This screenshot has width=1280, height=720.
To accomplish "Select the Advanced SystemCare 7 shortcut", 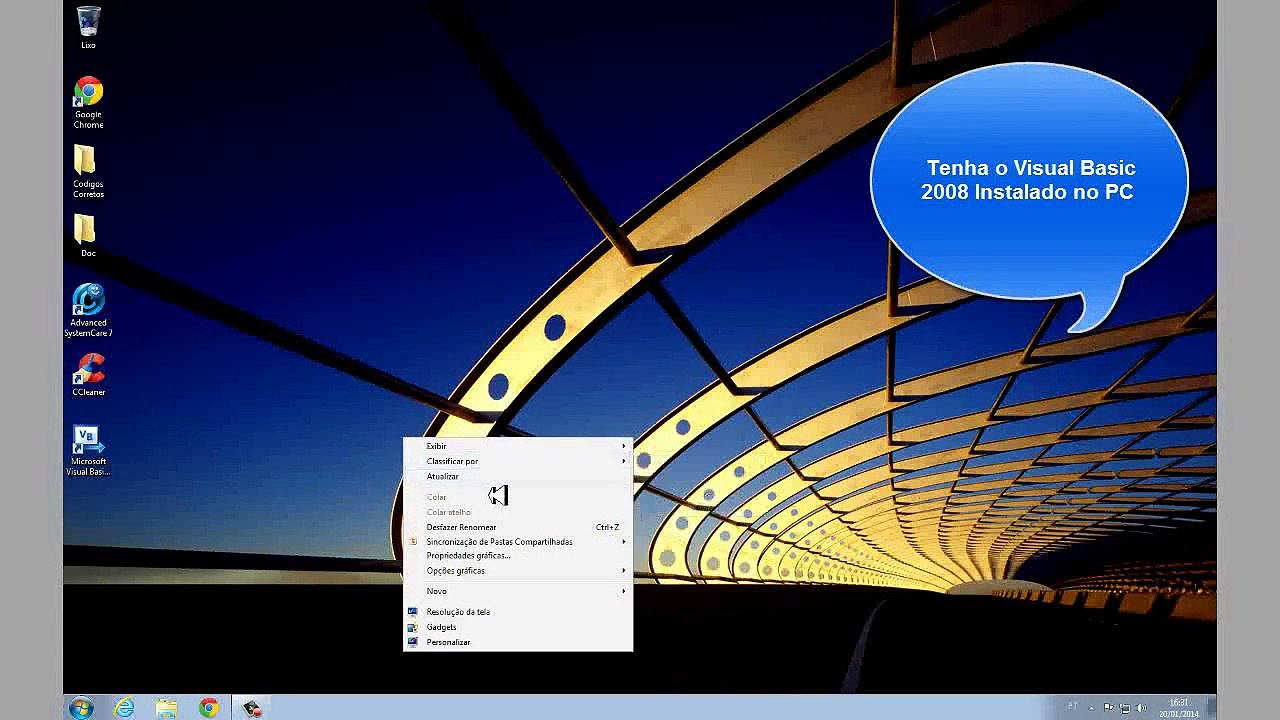I will [88, 310].
